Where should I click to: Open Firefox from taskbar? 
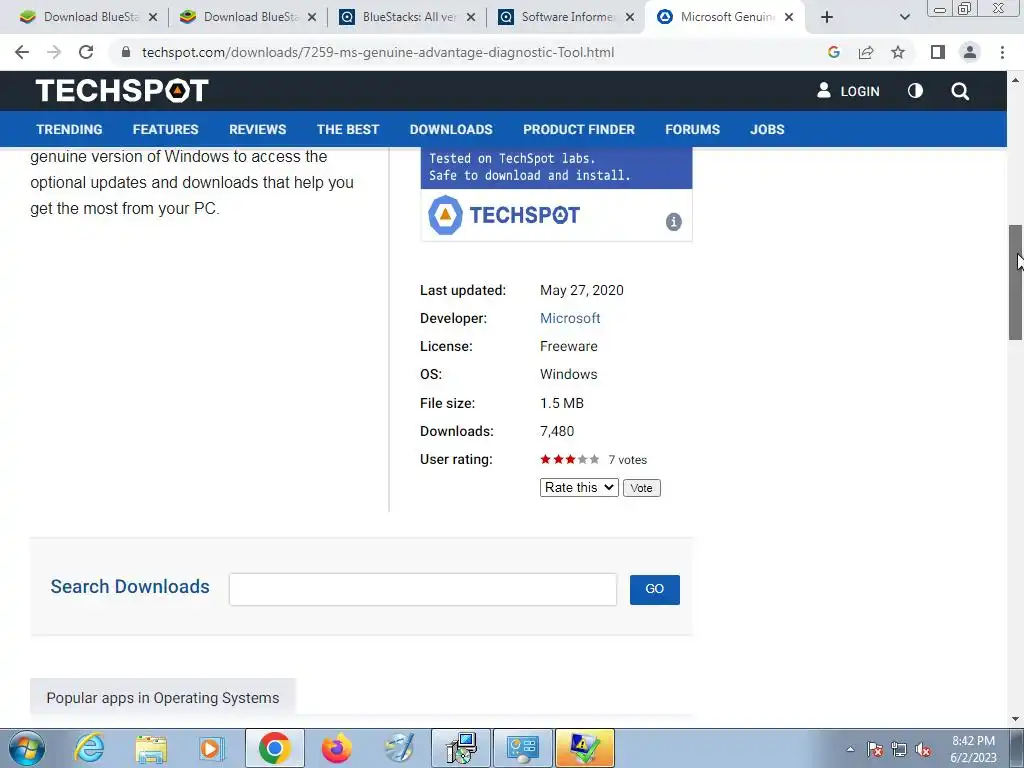click(337, 748)
